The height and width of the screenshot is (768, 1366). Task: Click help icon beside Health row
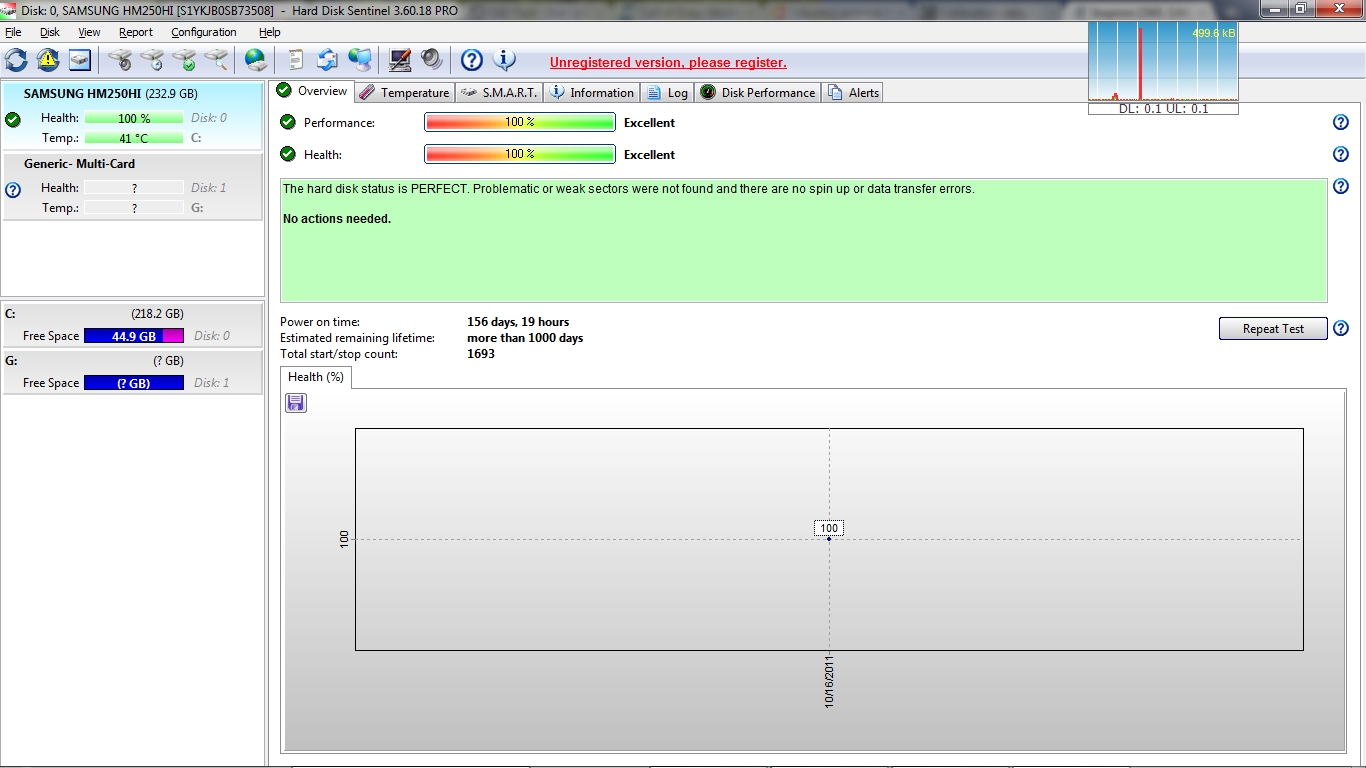[1341, 154]
